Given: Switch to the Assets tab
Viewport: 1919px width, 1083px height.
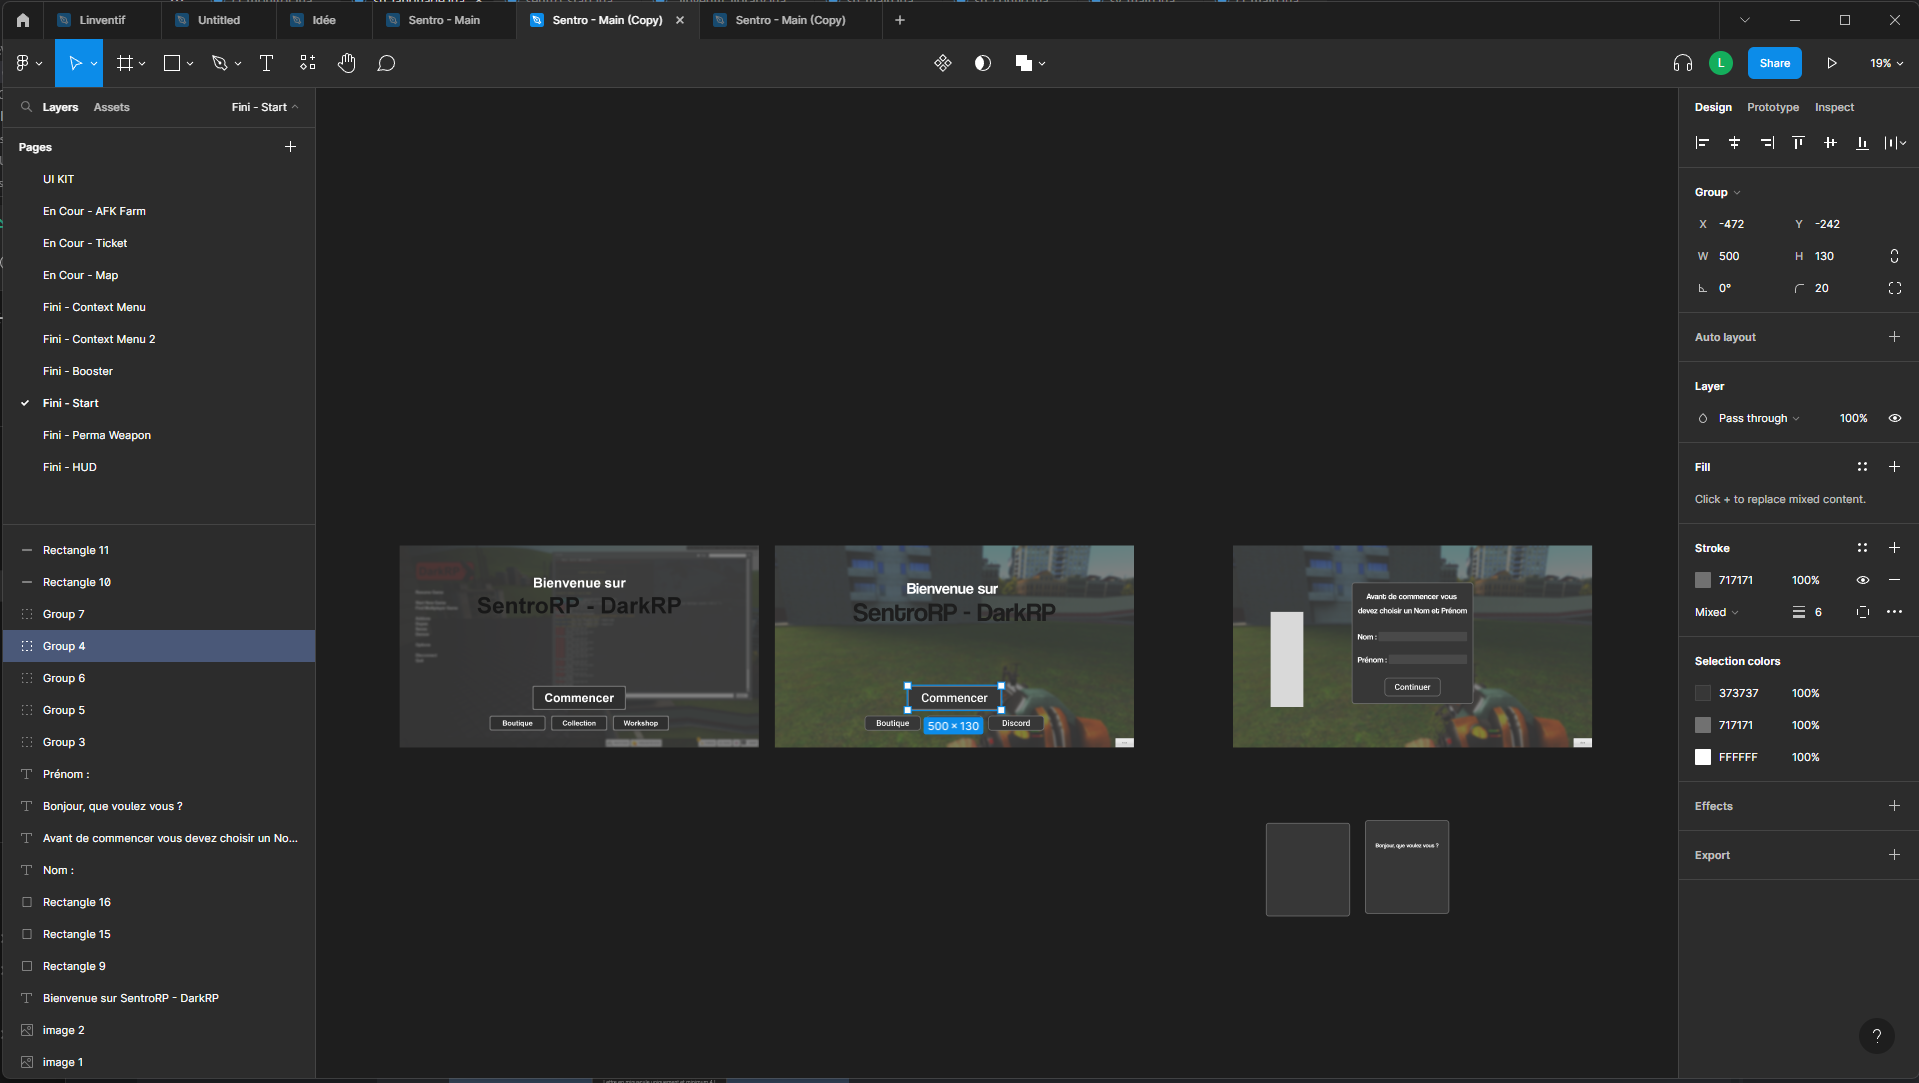Looking at the screenshot, I should tap(111, 107).
